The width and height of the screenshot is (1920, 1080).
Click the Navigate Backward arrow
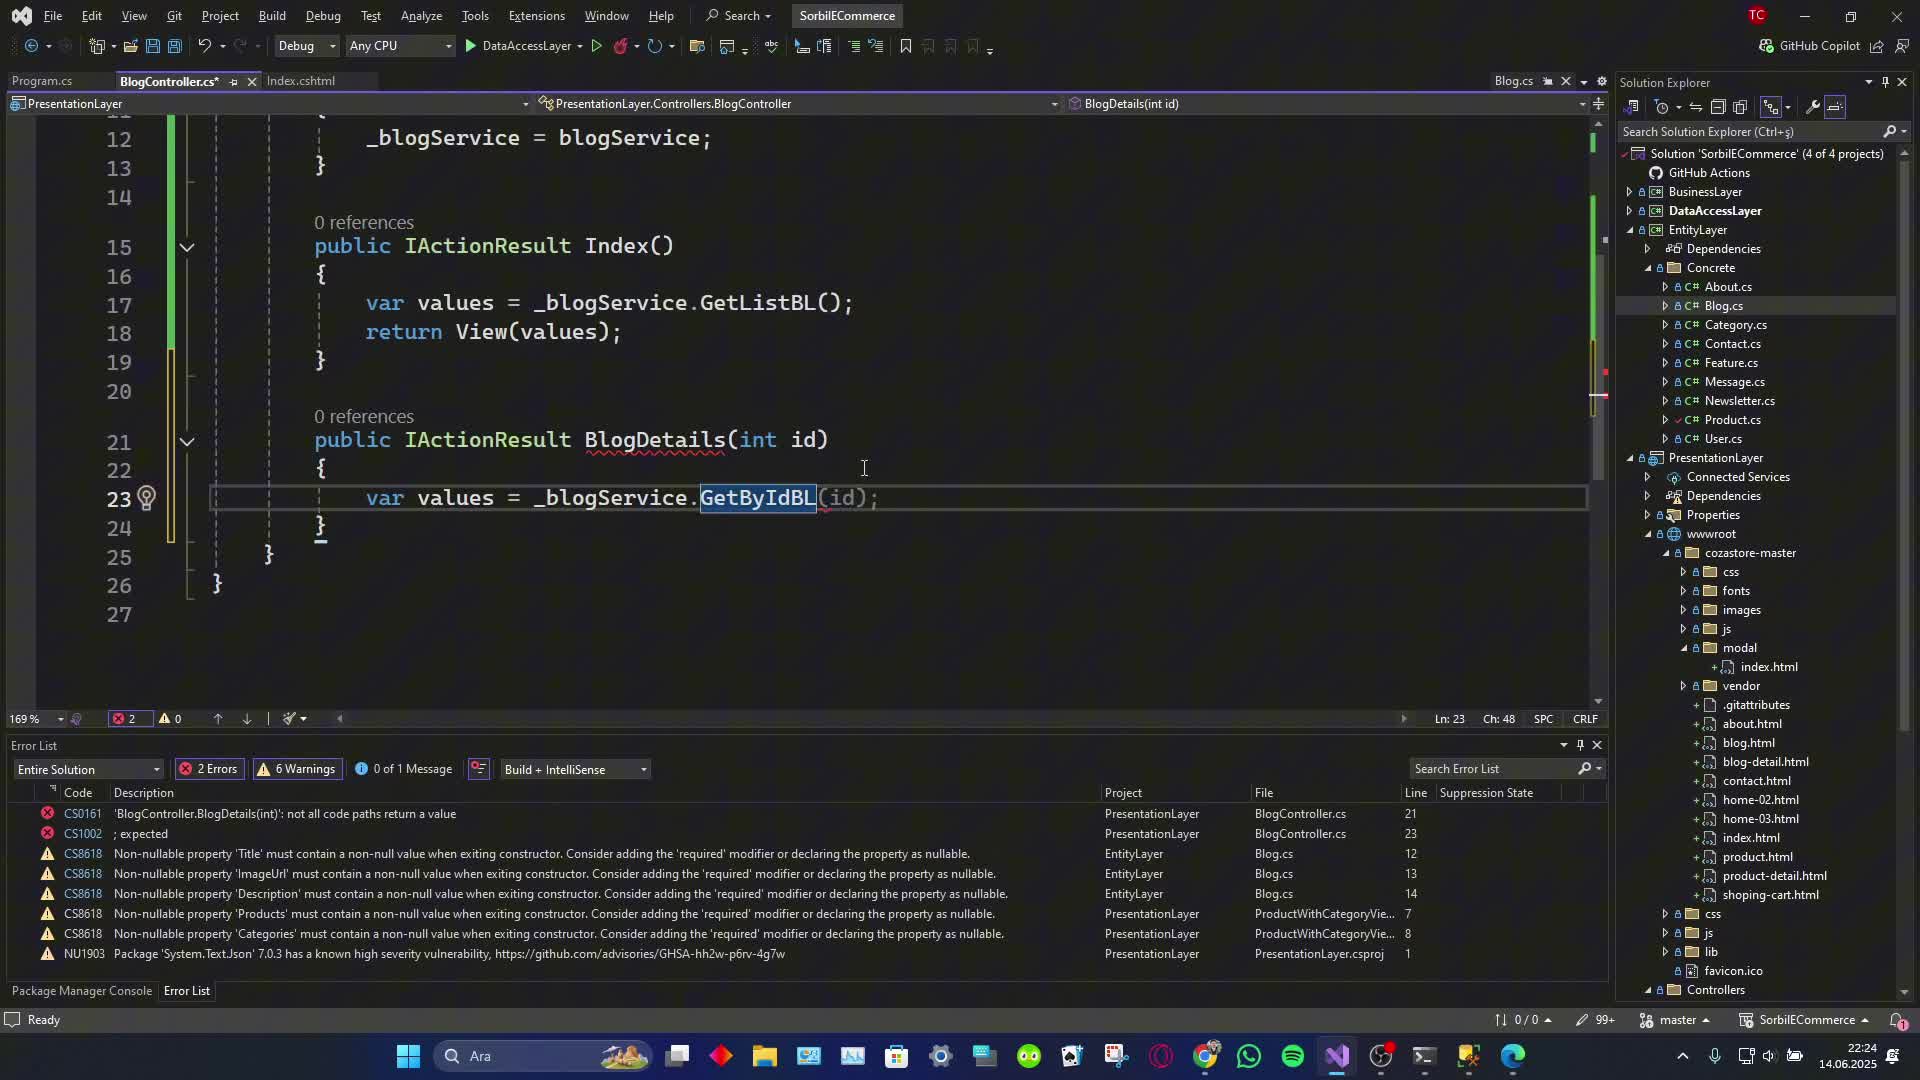point(31,46)
